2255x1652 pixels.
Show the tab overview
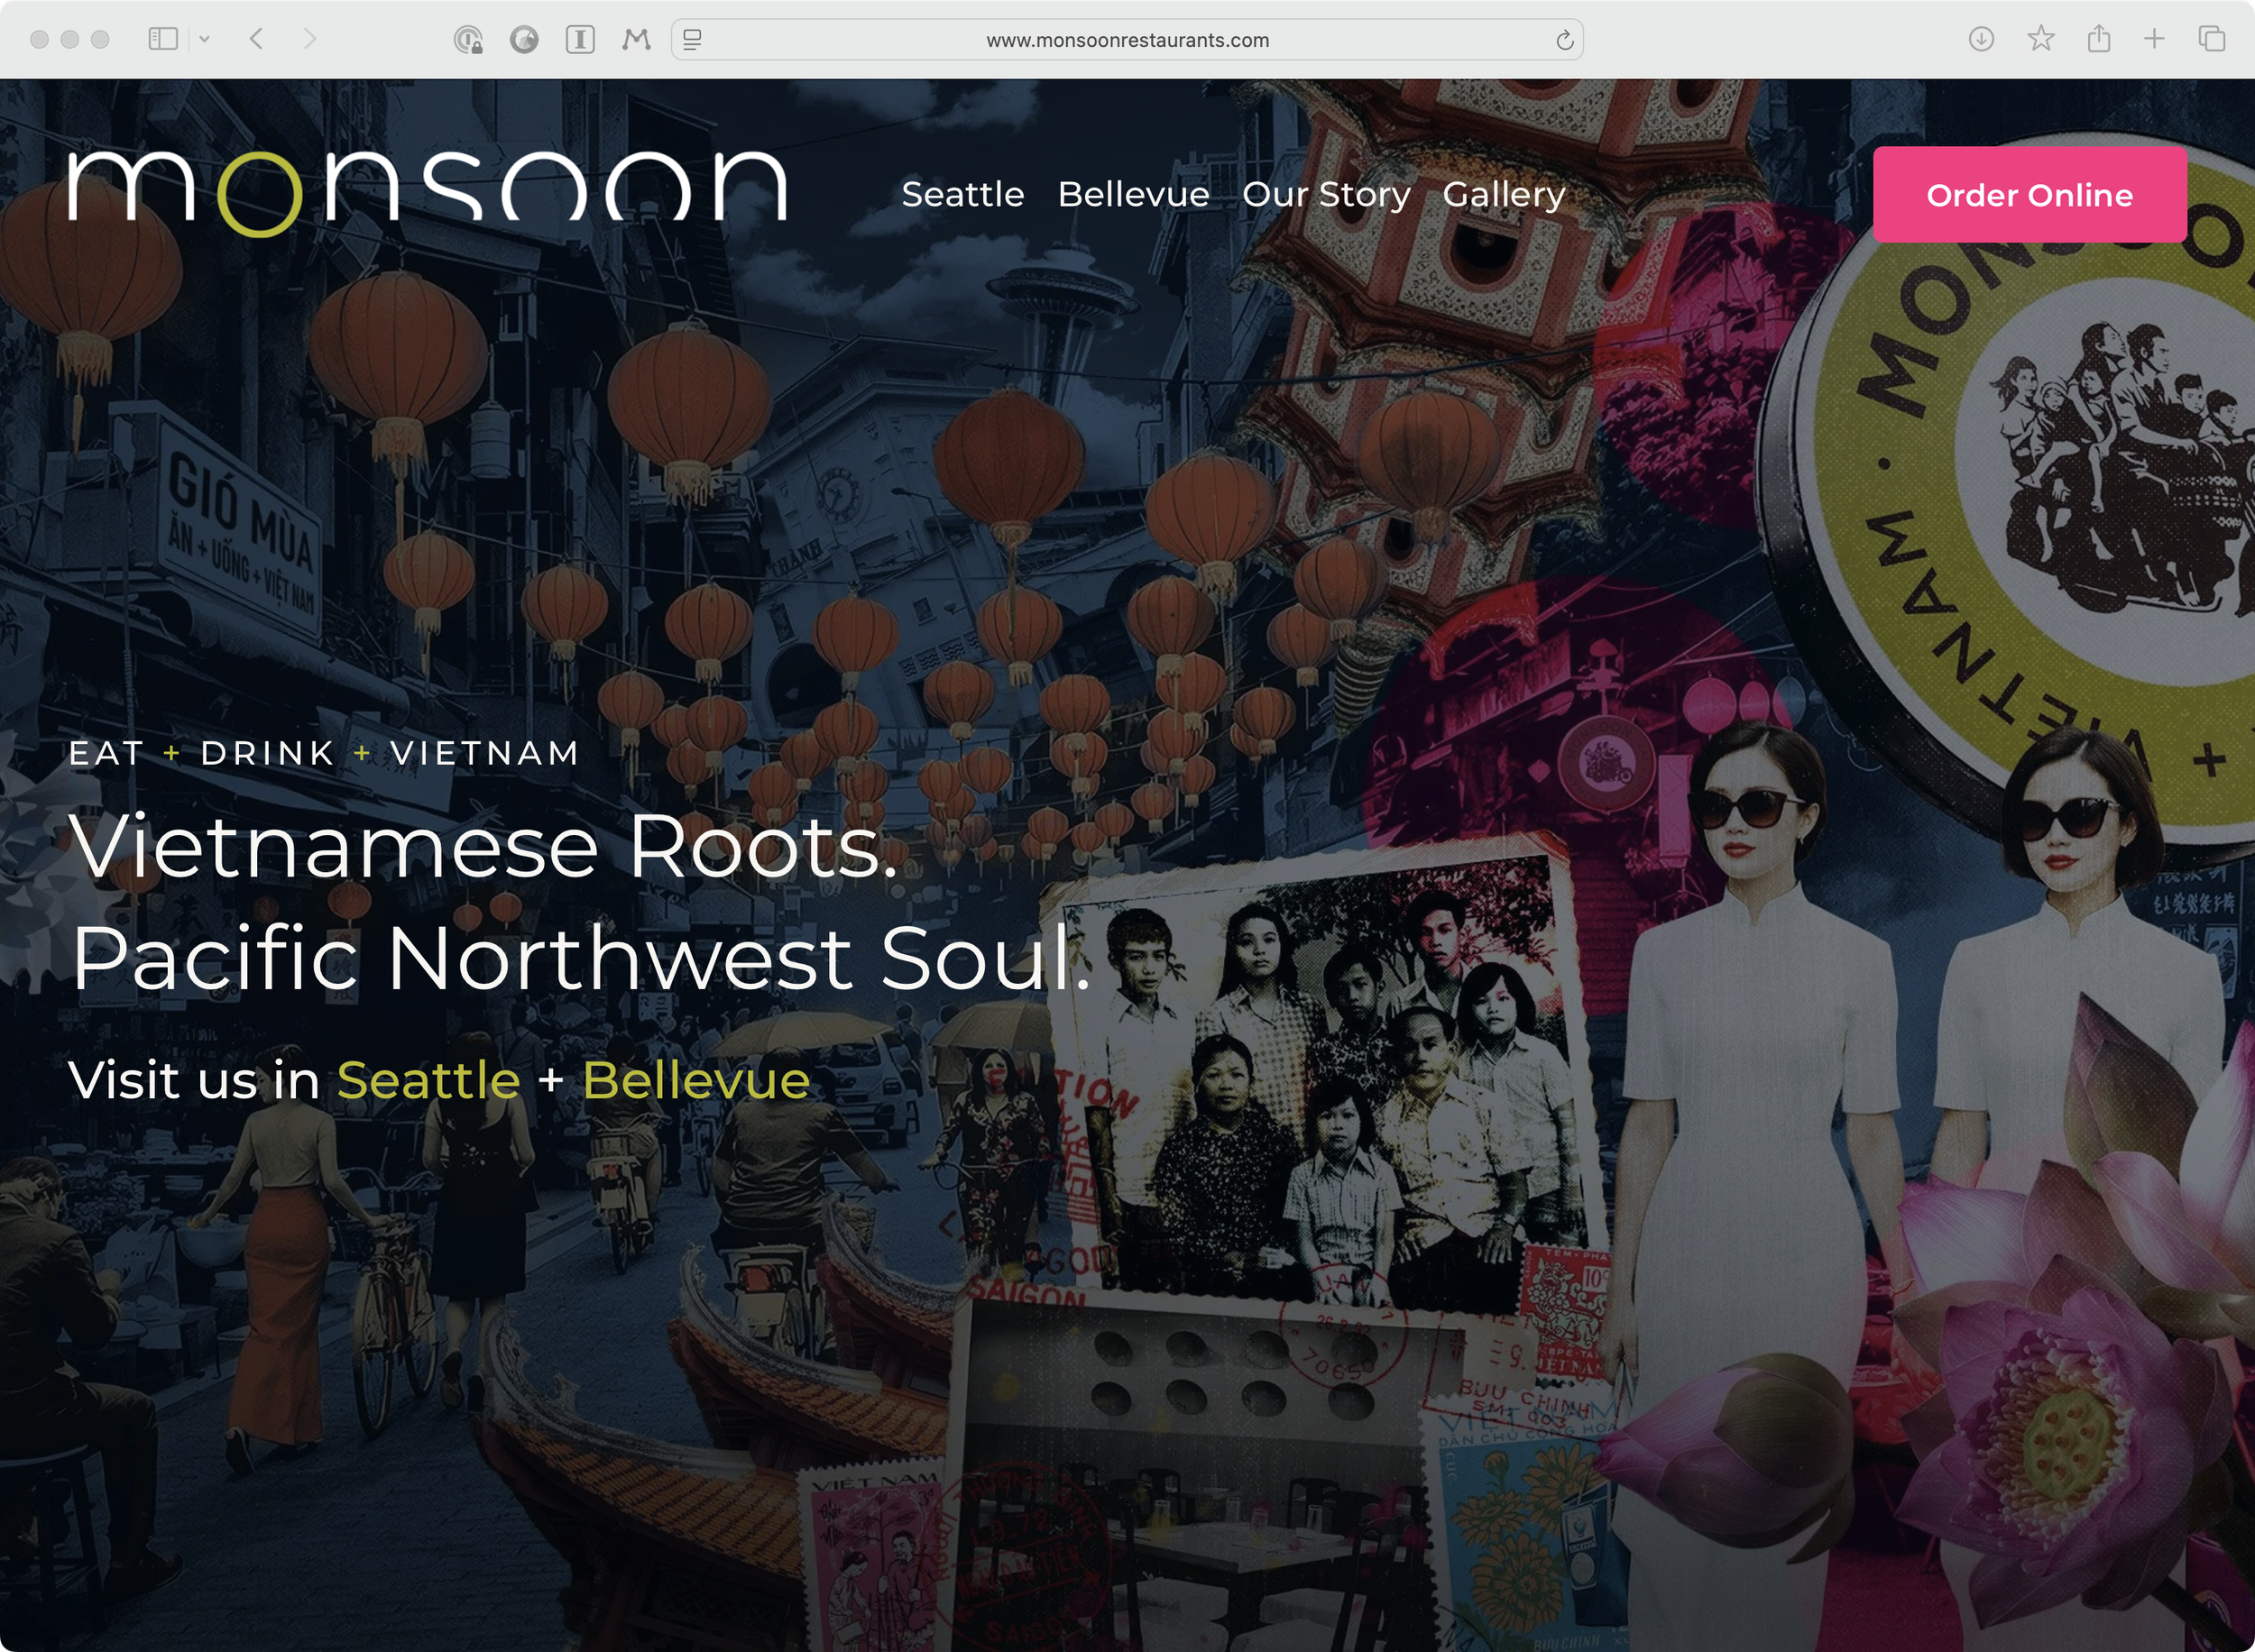(x=2211, y=39)
